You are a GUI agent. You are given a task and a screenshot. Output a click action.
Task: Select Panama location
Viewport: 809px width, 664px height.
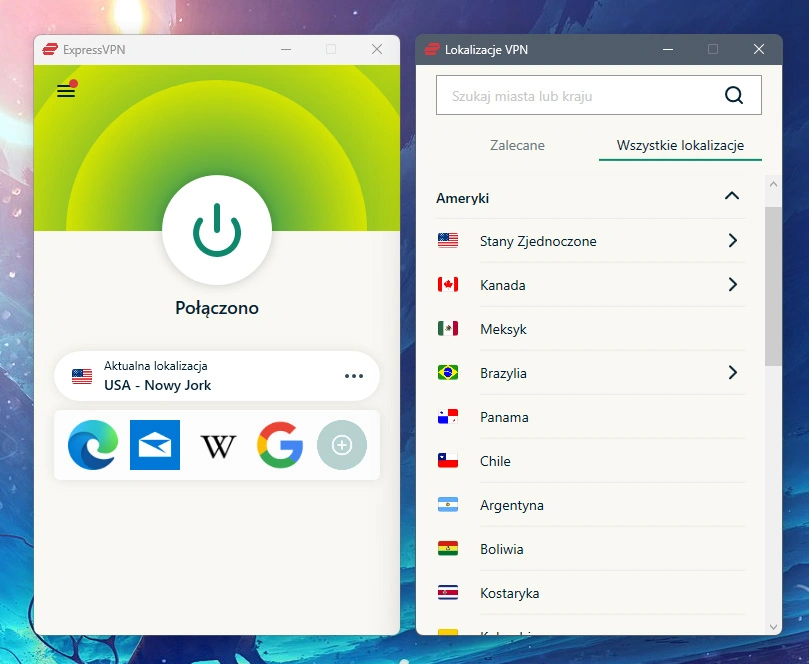point(590,417)
